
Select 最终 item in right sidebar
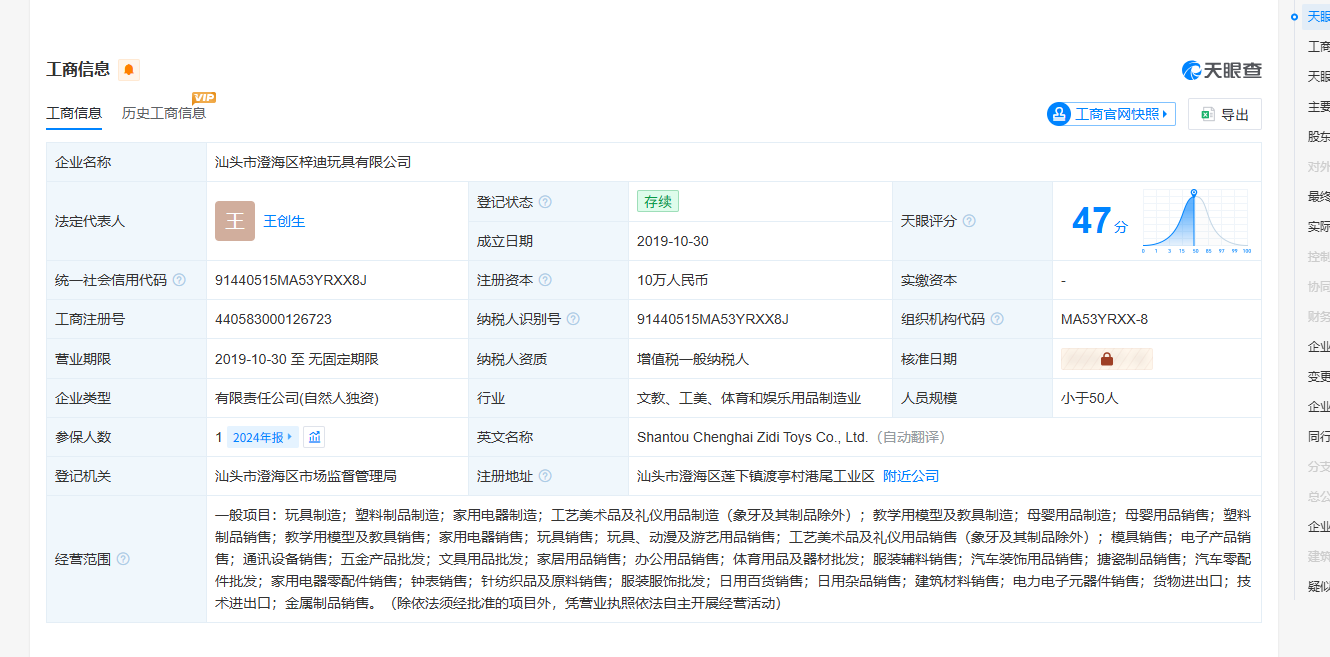click(1319, 197)
